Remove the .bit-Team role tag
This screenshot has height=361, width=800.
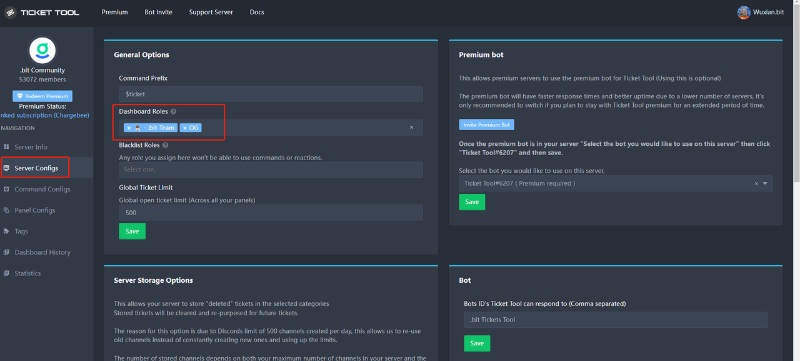129,128
